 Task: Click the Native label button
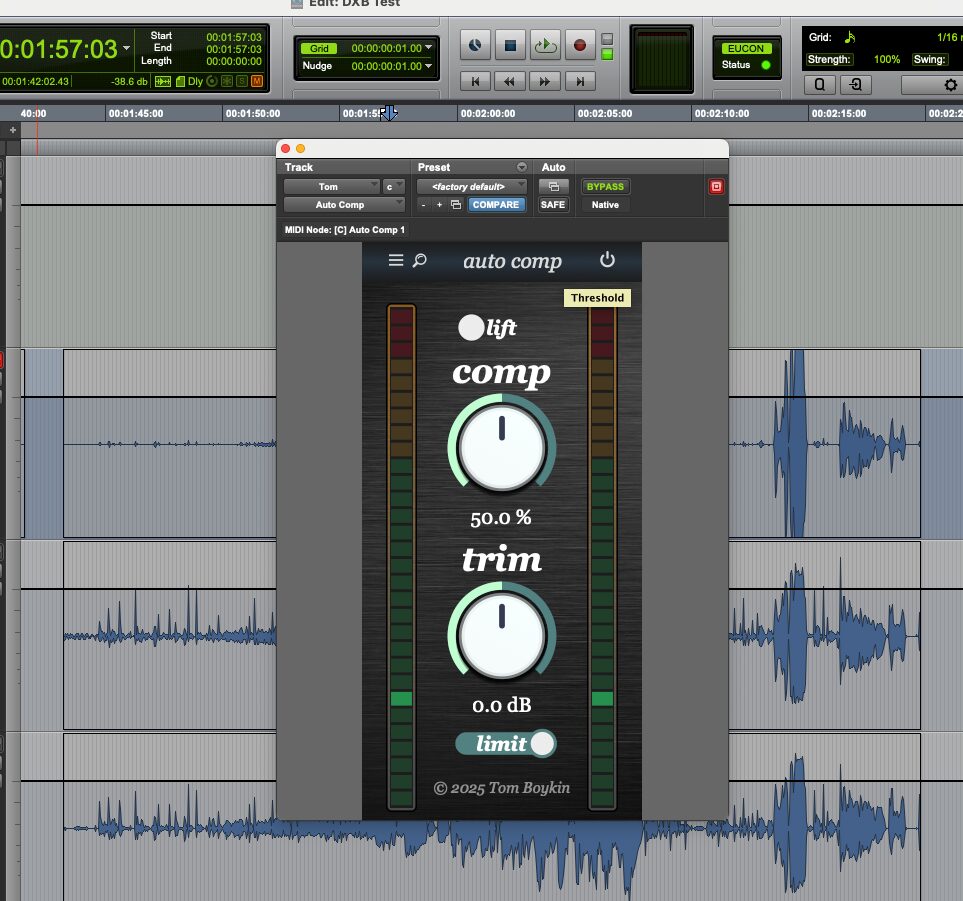coord(605,205)
